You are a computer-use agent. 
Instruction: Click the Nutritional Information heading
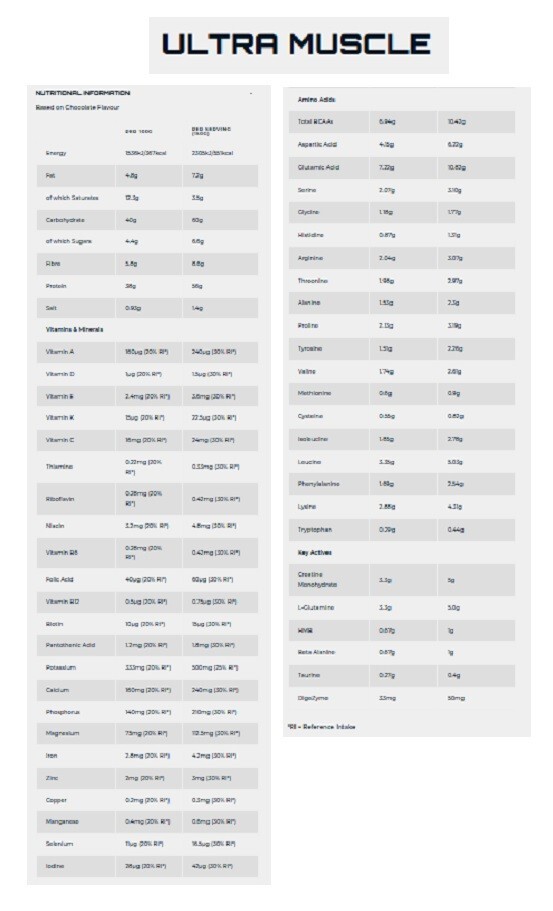83,93
